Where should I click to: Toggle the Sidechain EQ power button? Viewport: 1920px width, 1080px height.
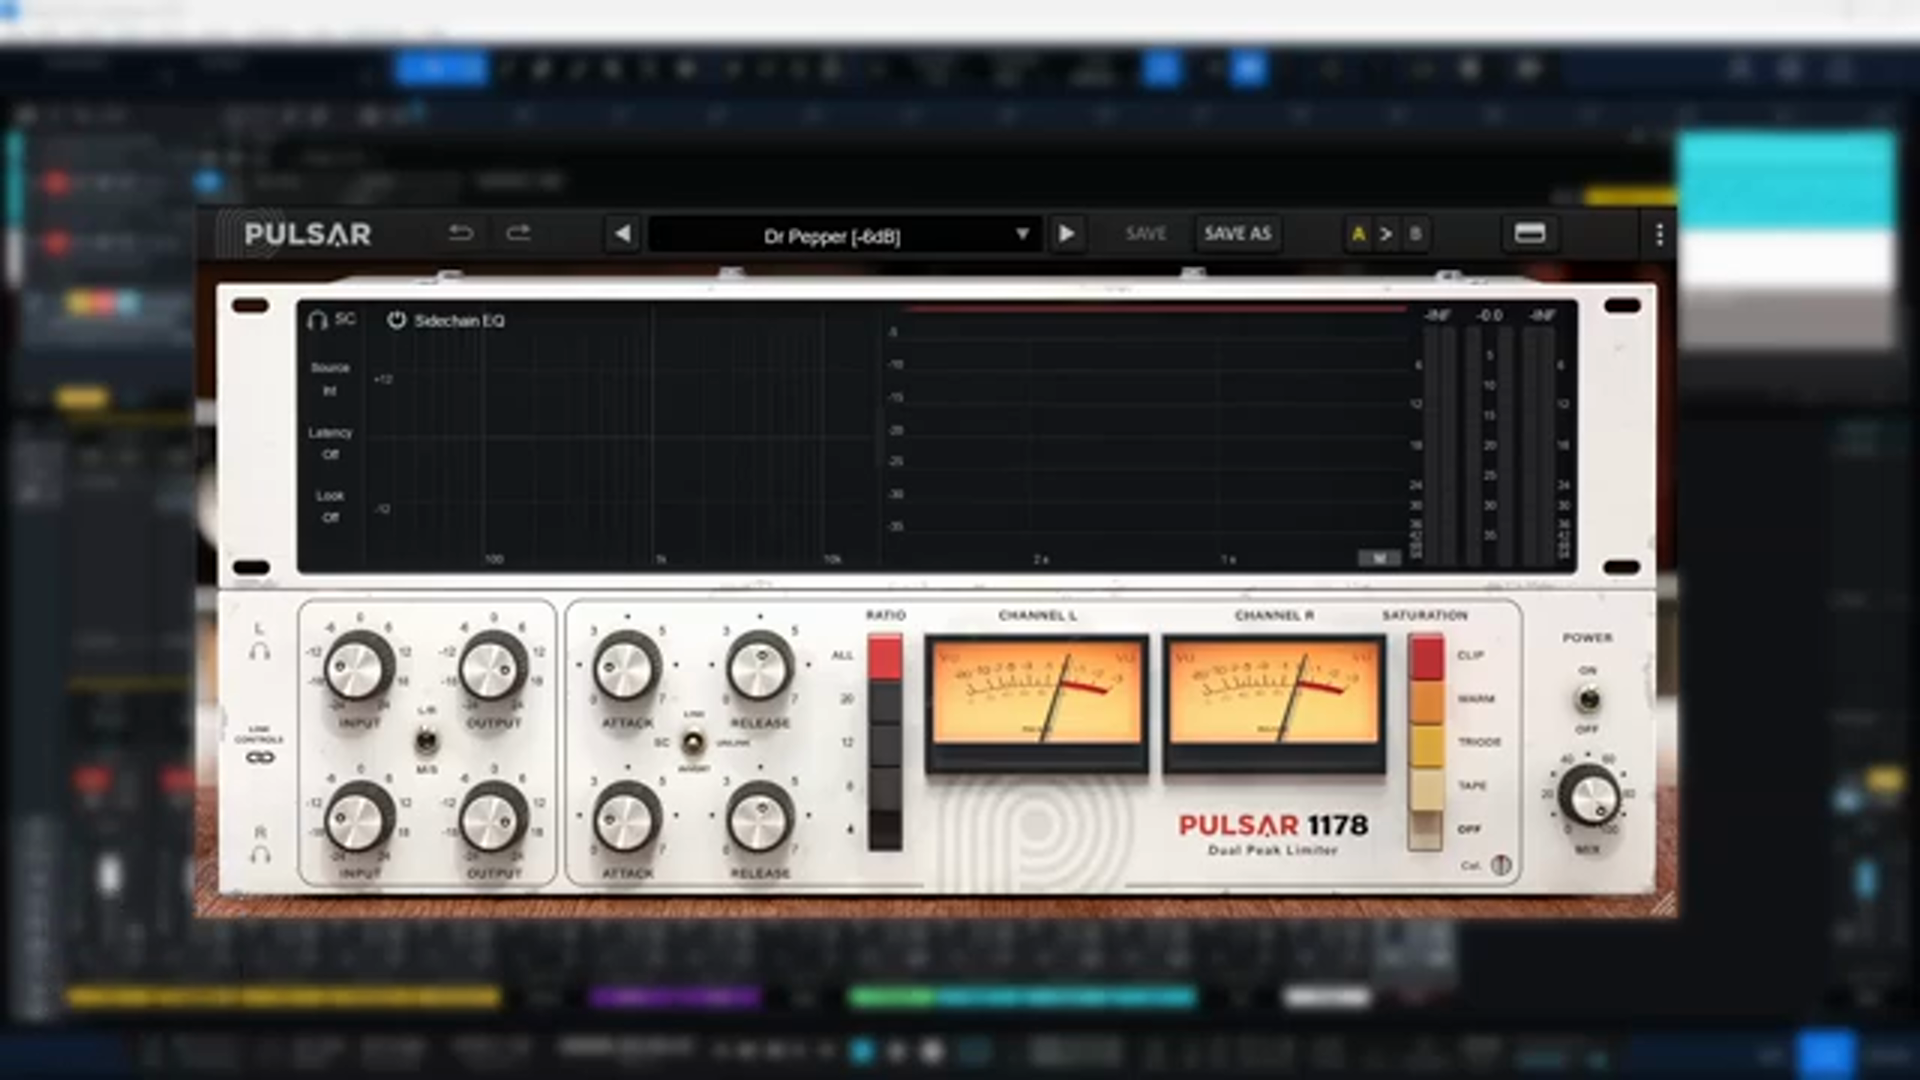pos(396,320)
